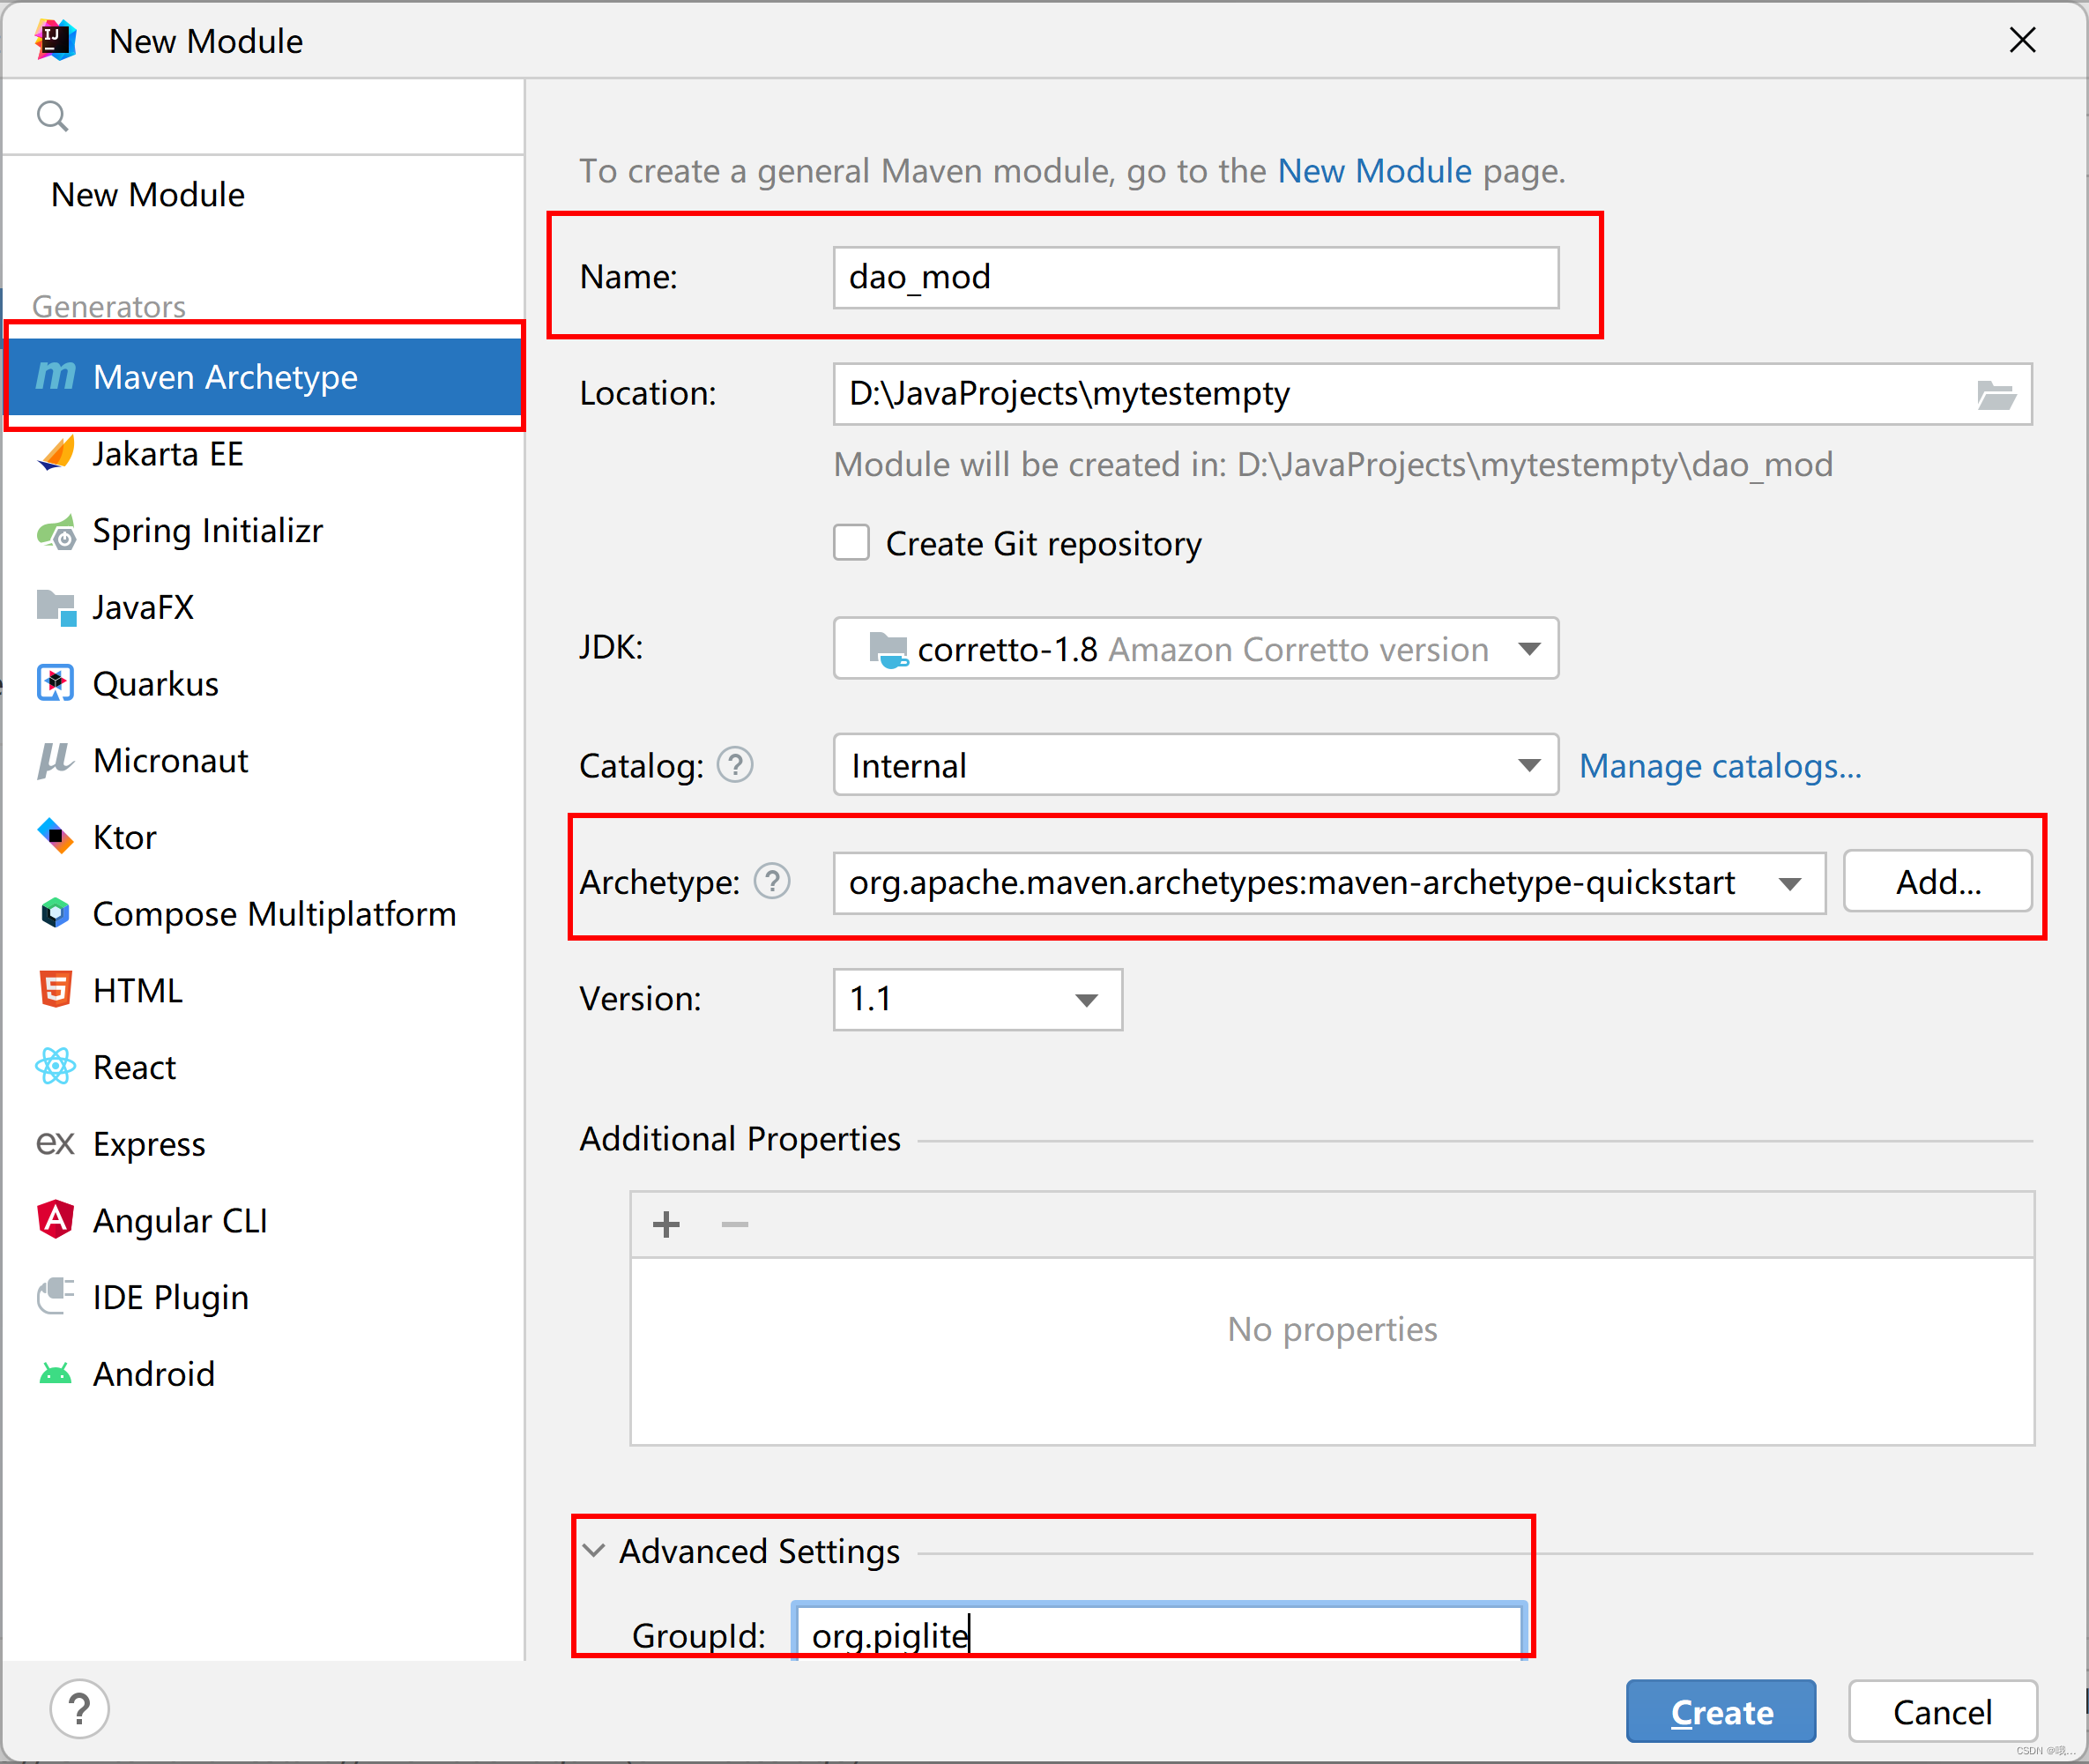Click the Additional Properties heading
The height and width of the screenshot is (1764, 2089).
coord(740,1139)
